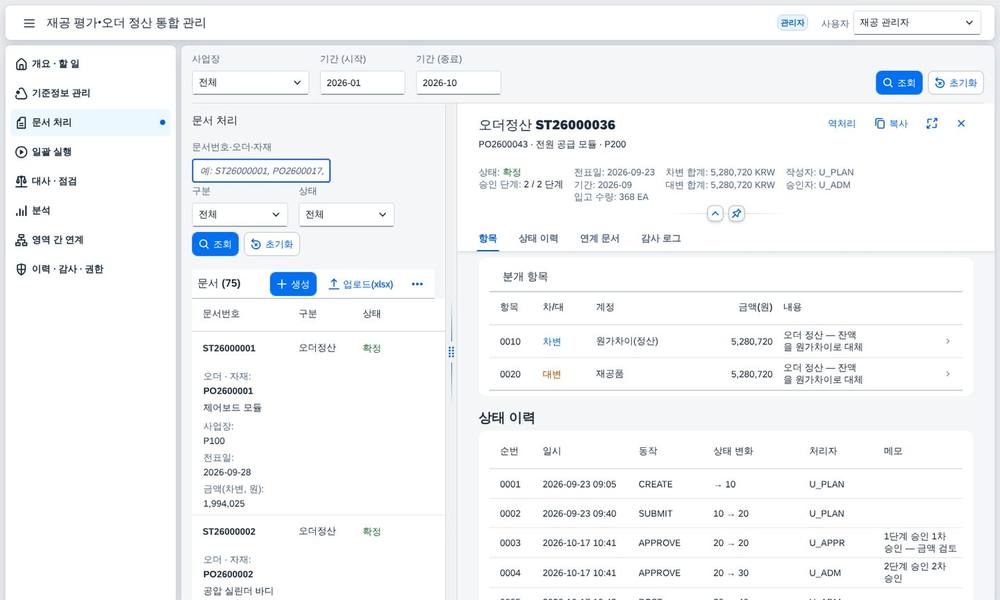The width and height of the screenshot is (1000, 600).
Task: Click the top 조회 search button
Action: click(899, 83)
